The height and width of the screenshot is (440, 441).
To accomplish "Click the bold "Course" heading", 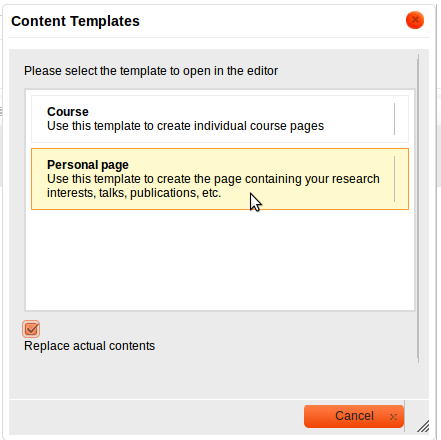I will (68, 112).
